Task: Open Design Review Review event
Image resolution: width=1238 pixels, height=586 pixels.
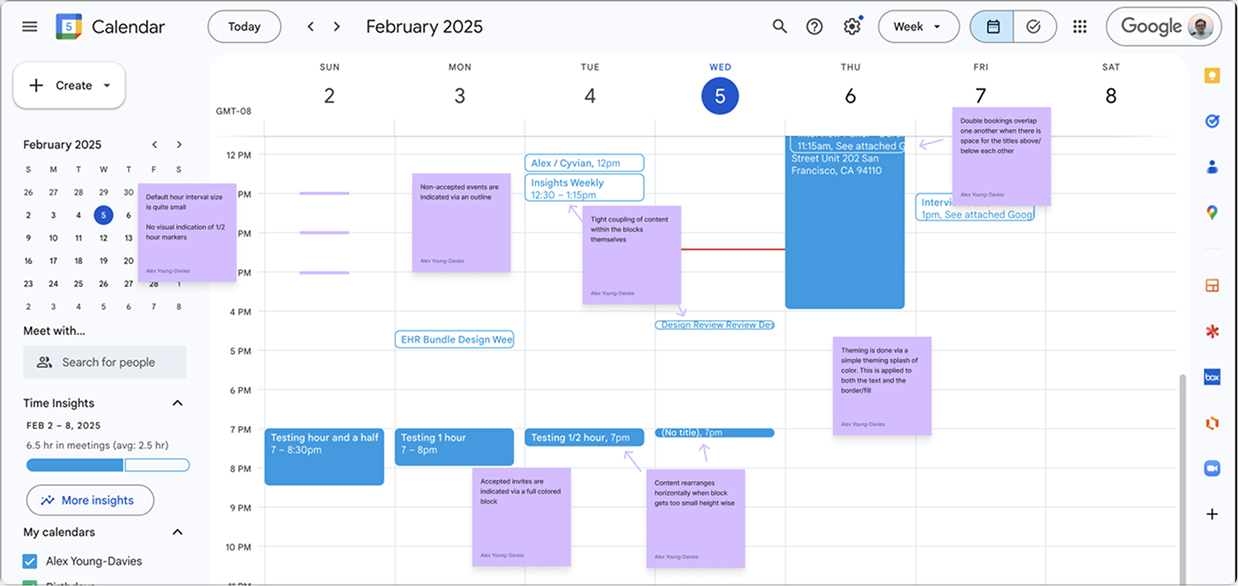Action: (x=715, y=325)
